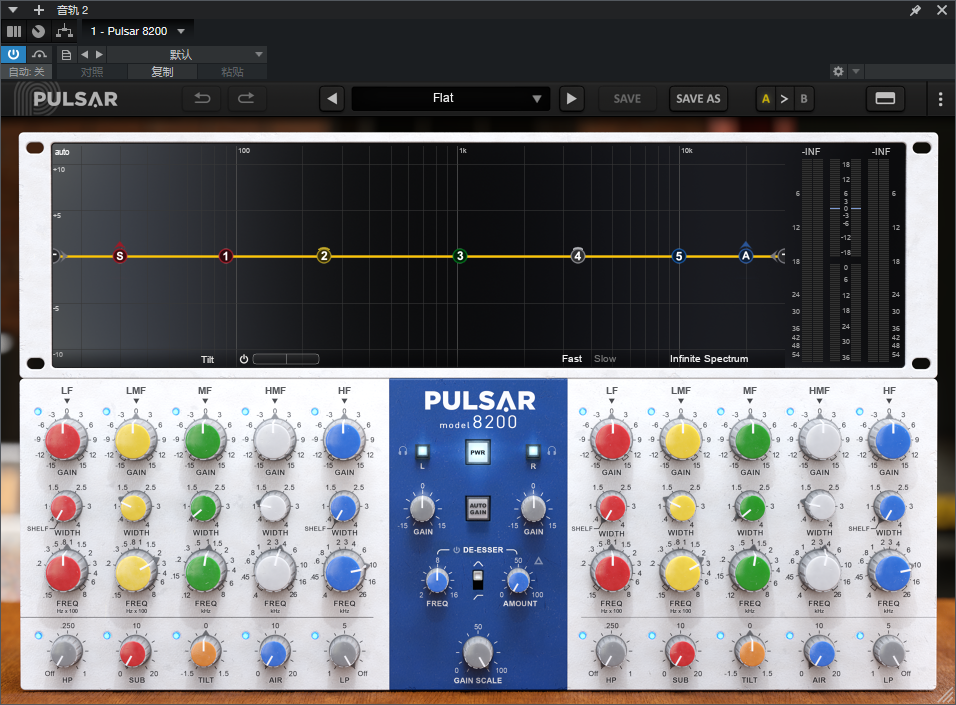This screenshot has height=705, width=956.
Task: Click the left channel headphone solo icon
Action: pos(402,451)
